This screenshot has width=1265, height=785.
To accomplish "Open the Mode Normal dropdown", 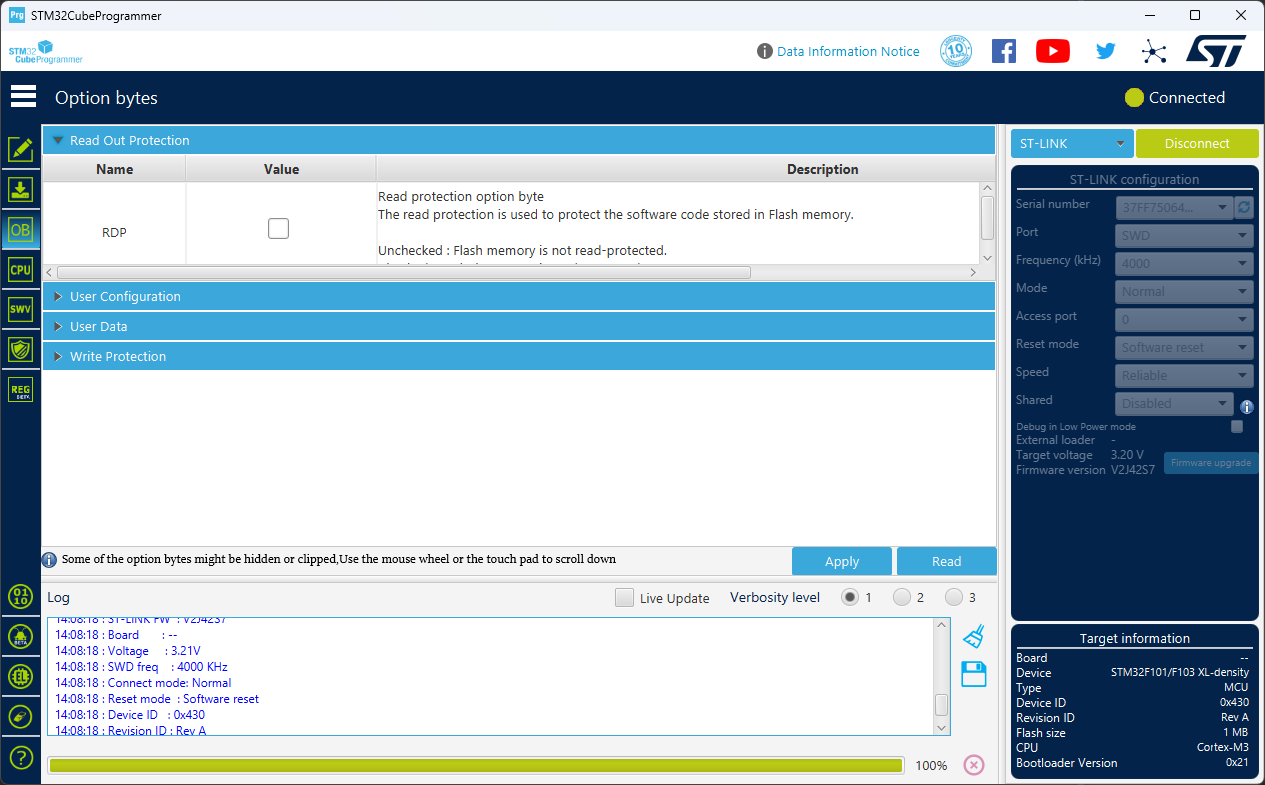I will [x=1185, y=292].
